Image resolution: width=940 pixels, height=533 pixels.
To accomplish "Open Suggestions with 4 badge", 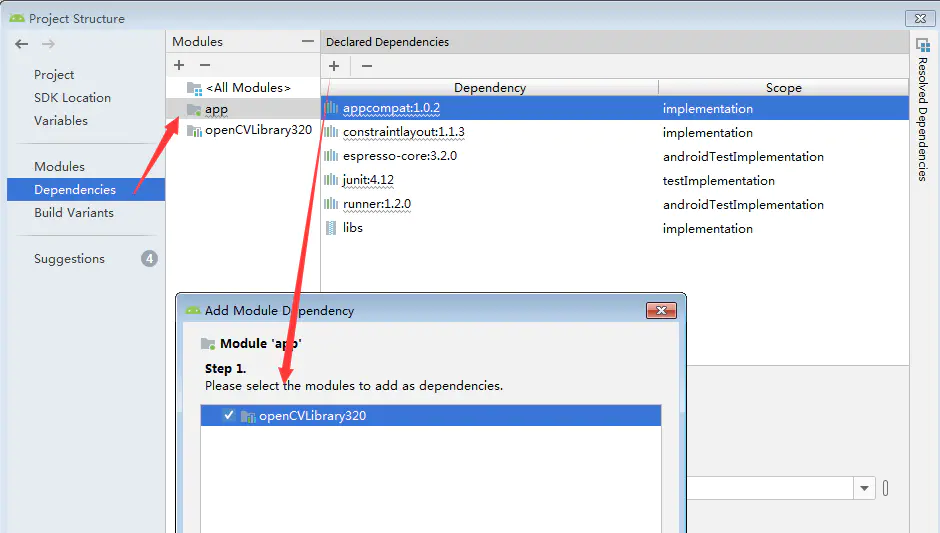I will tap(69, 259).
